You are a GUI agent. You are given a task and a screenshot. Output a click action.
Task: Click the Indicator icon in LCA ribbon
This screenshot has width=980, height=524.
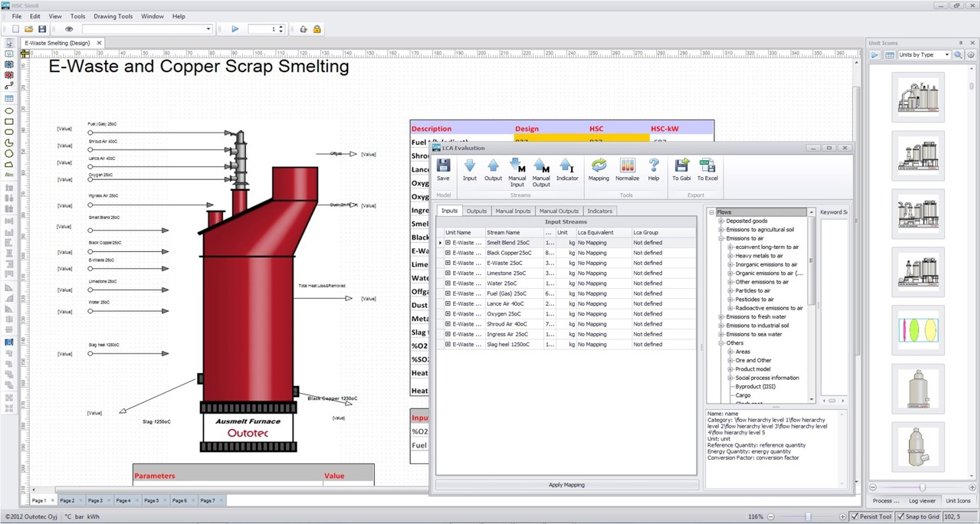tap(567, 166)
